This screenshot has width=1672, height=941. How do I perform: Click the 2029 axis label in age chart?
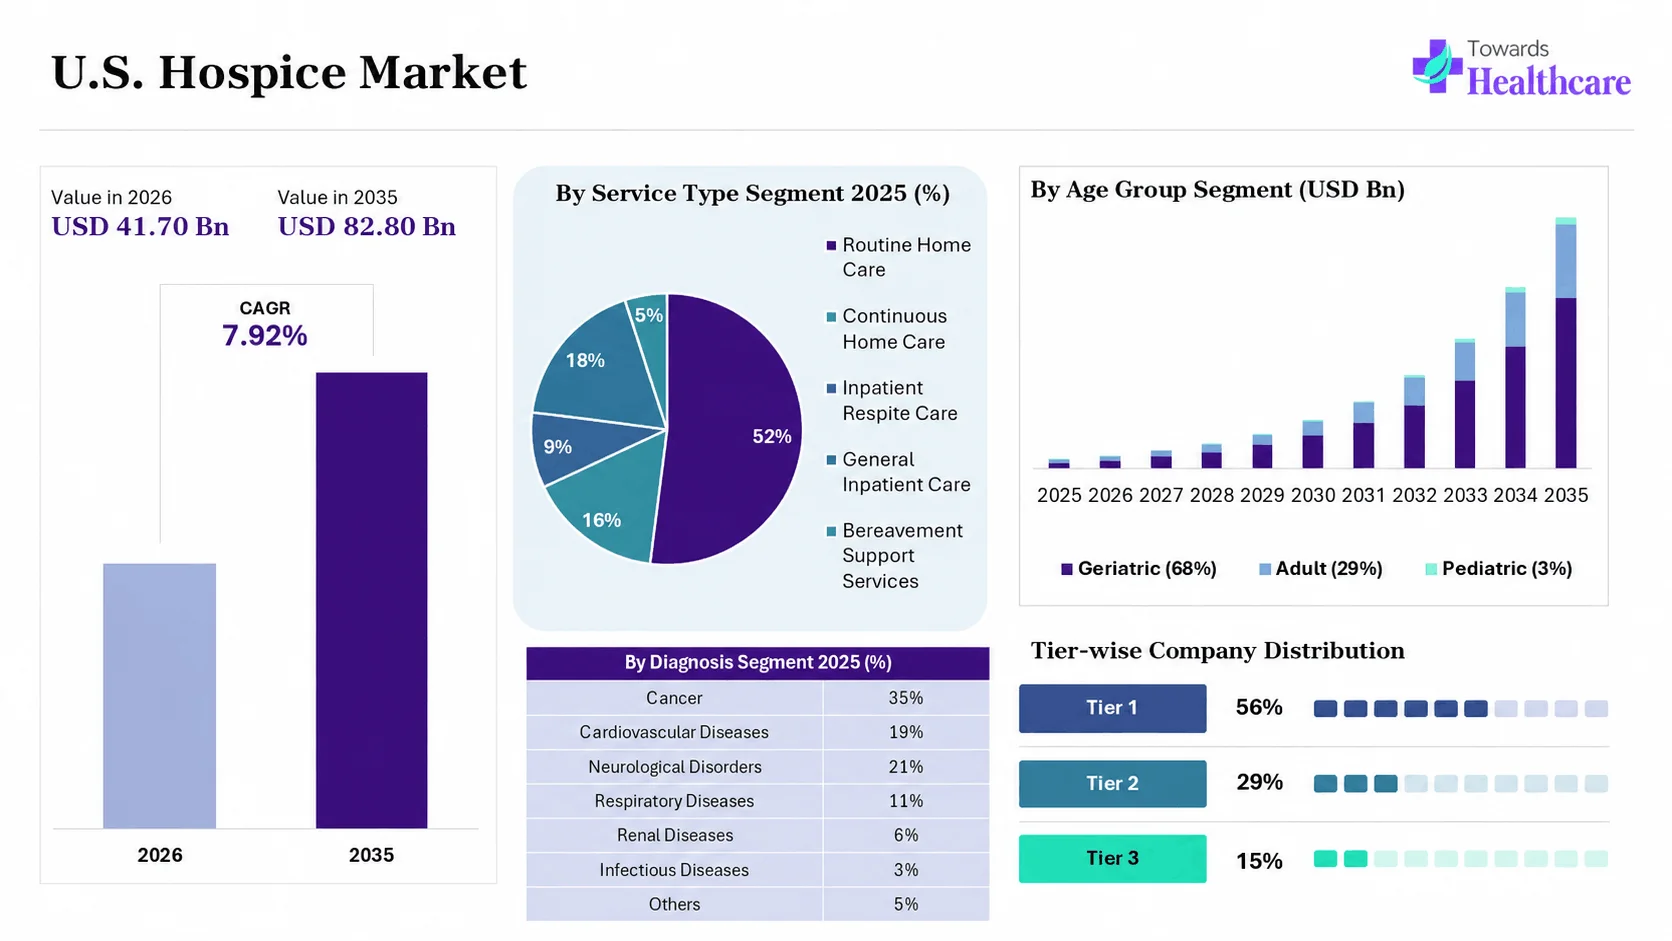coord(1262,495)
